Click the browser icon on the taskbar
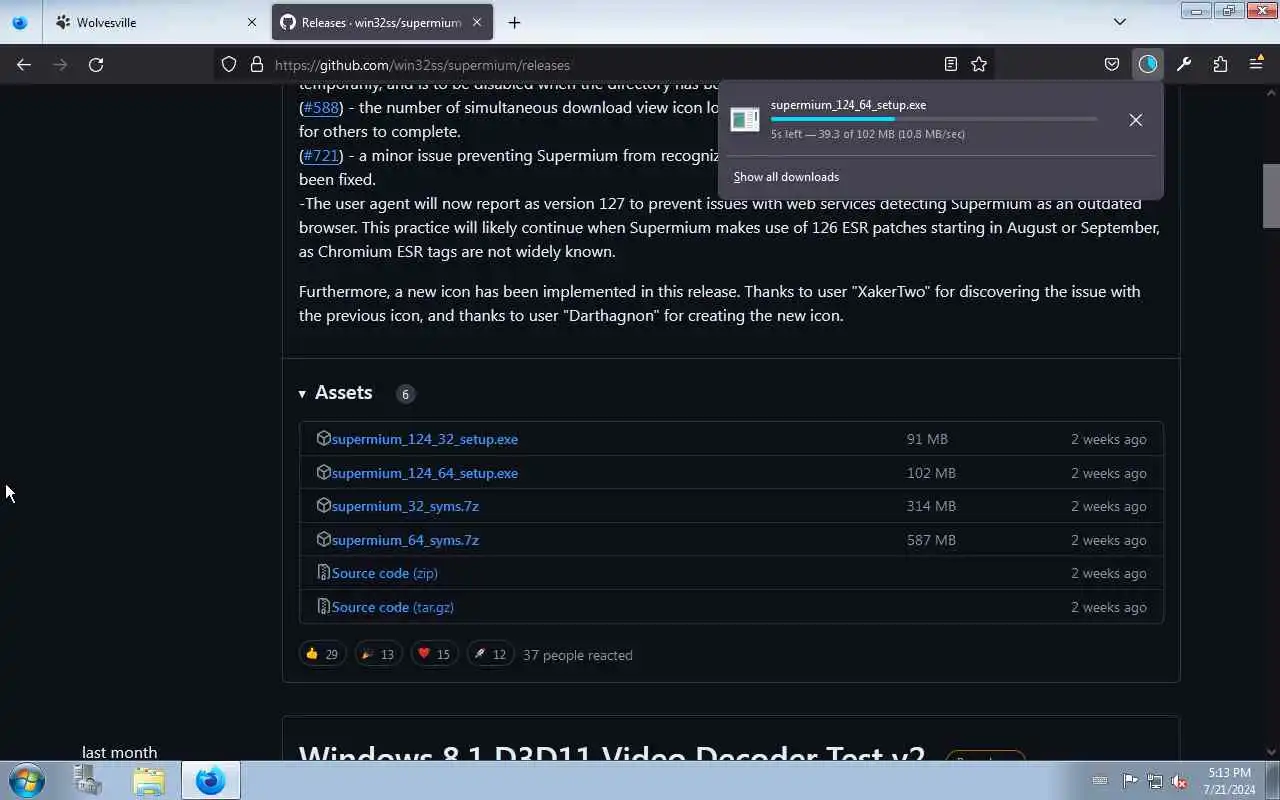 click(x=210, y=780)
